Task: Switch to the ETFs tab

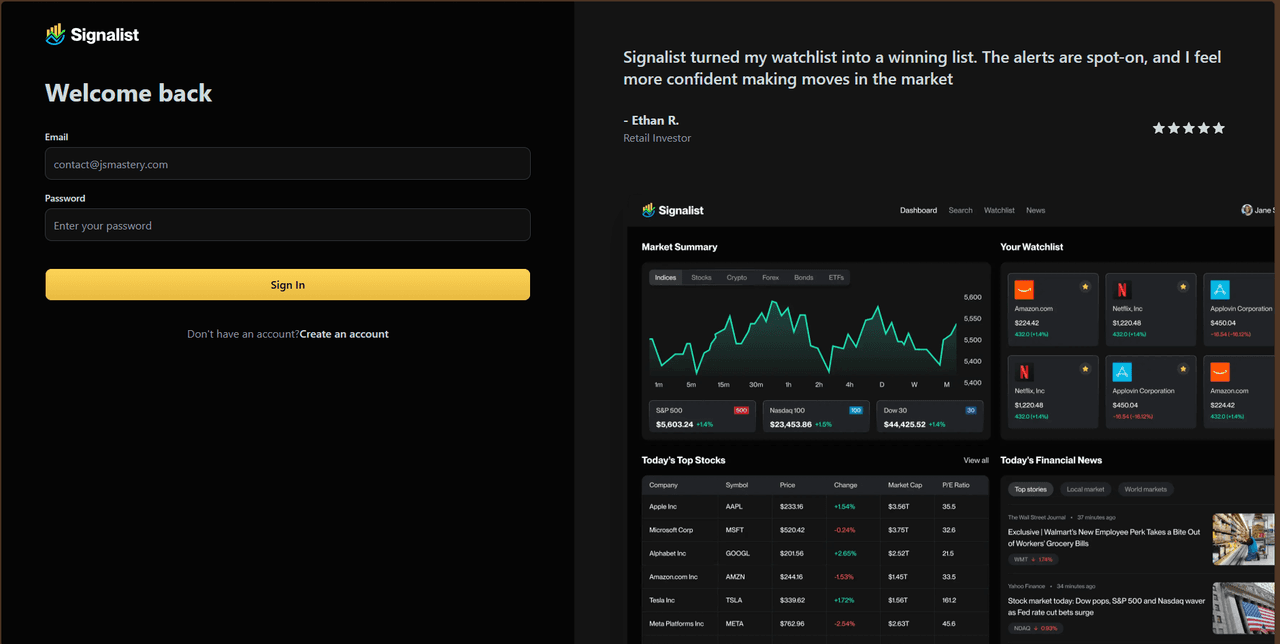Action: (836, 277)
